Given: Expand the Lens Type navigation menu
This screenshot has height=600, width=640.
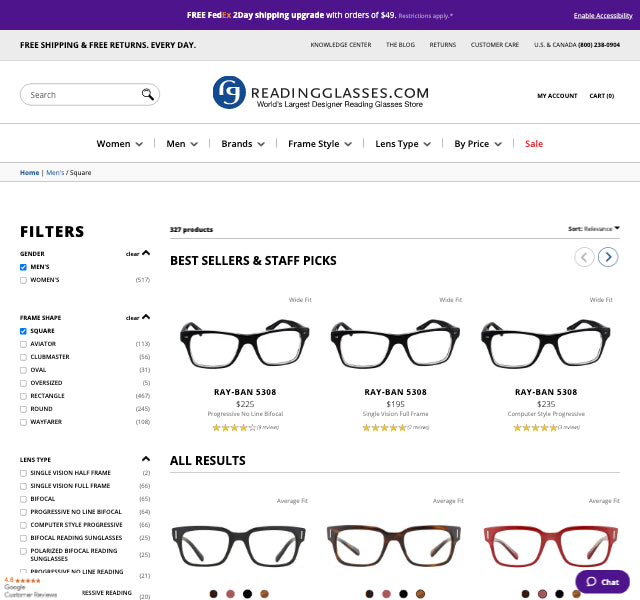Looking at the screenshot, I should [403, 144].
